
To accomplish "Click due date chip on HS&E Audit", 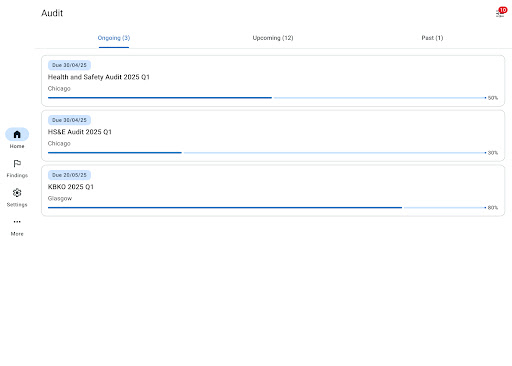I will tap(69, 120).
